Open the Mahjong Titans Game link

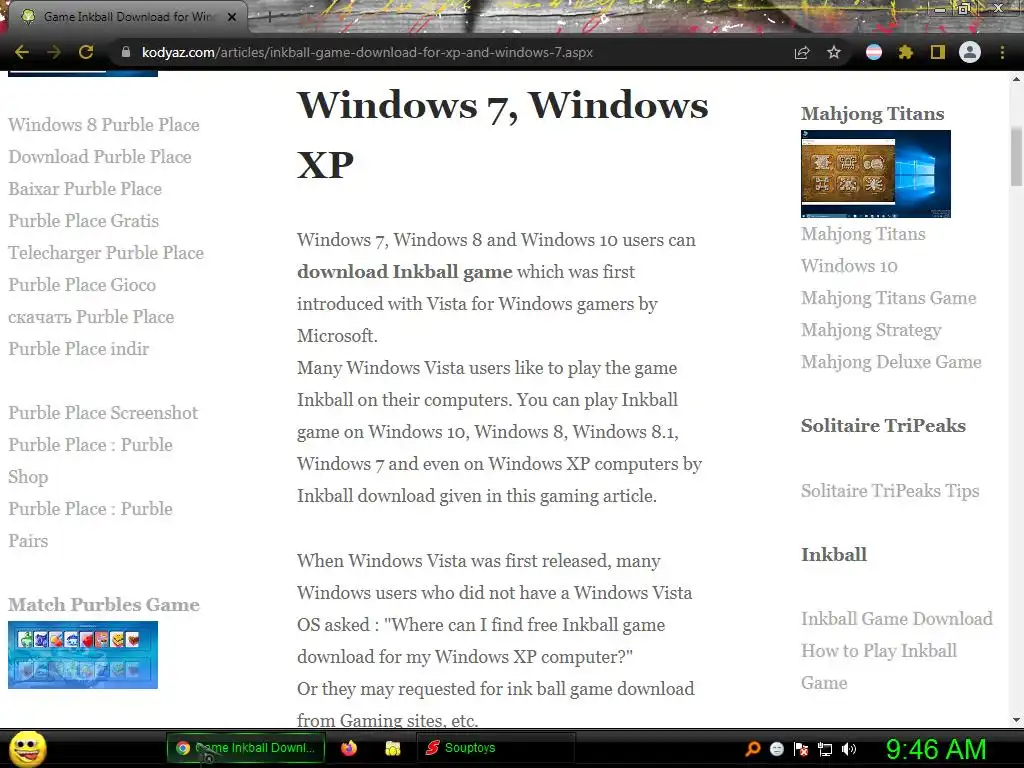point(889,298)
